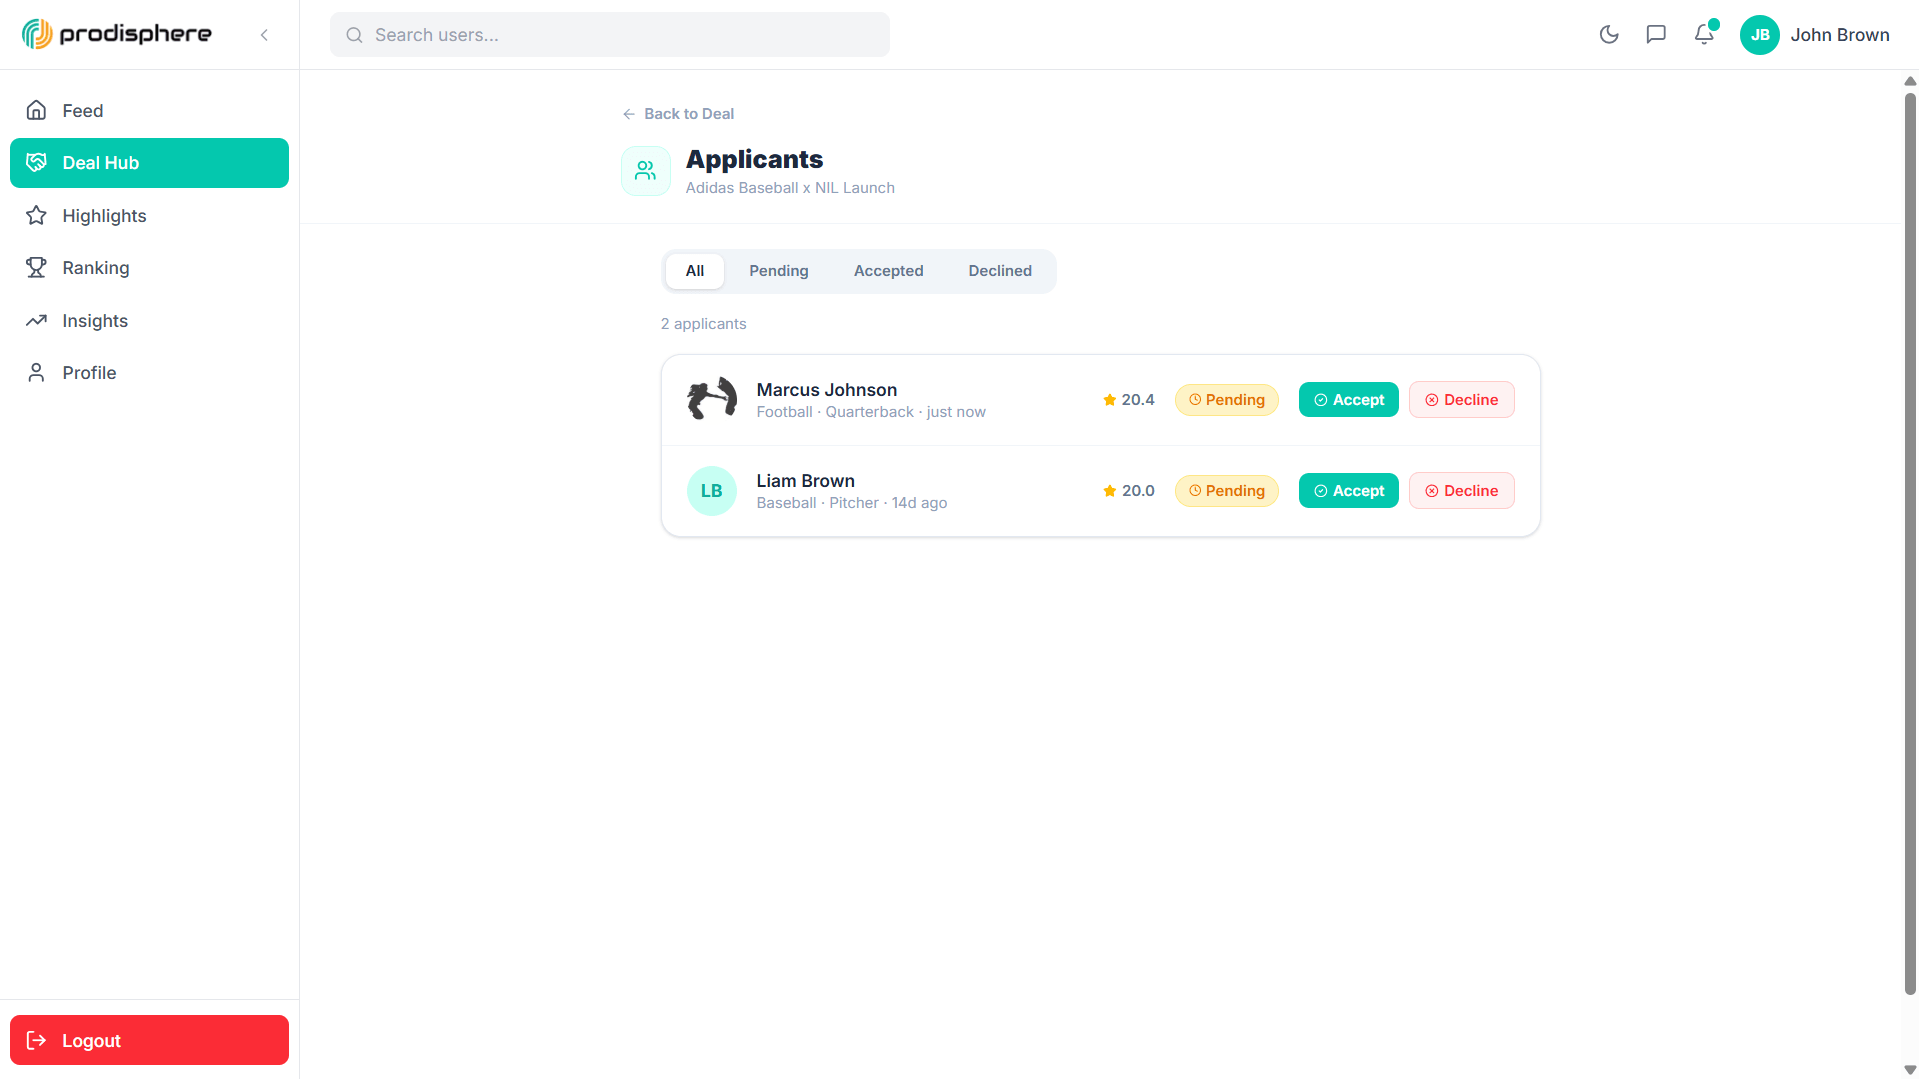Collapse the sidebar with chevron arrow

[x=264, y=34]
